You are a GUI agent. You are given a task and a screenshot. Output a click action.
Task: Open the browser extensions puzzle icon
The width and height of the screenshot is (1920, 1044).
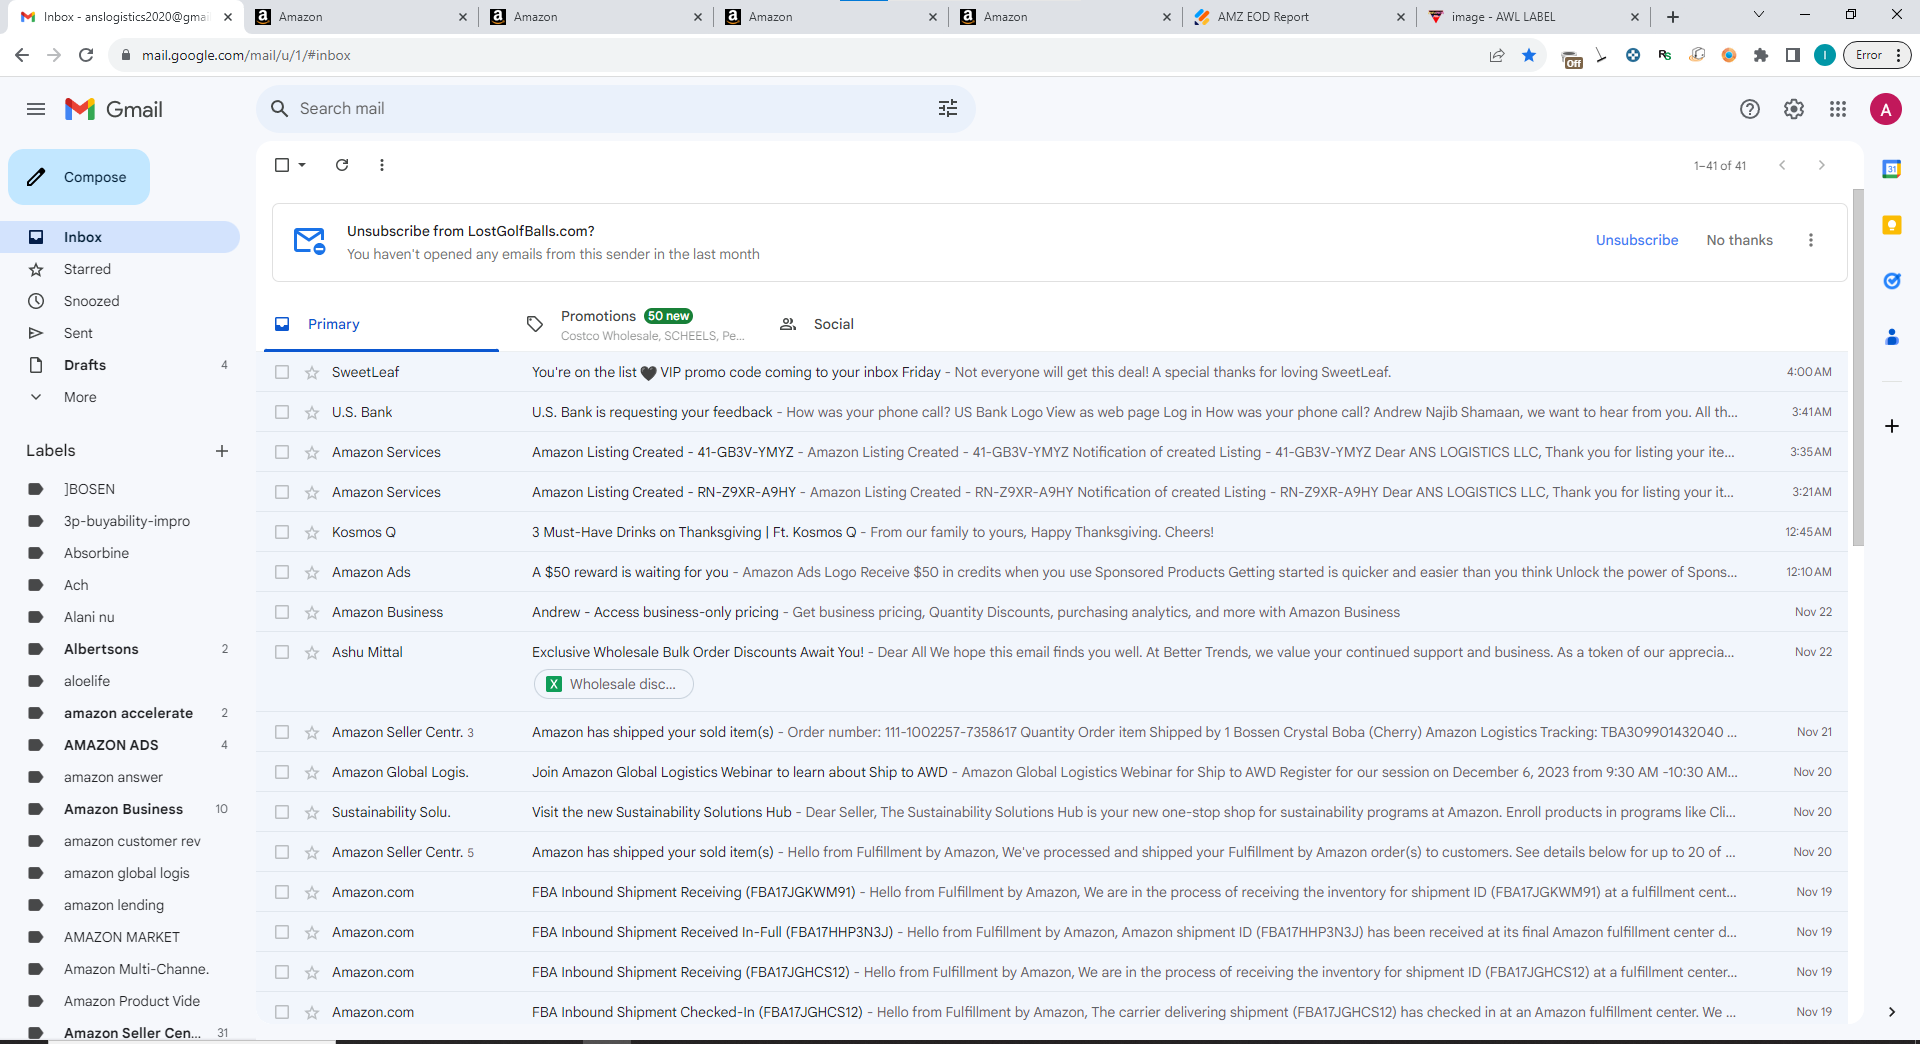pos(1761,55)
